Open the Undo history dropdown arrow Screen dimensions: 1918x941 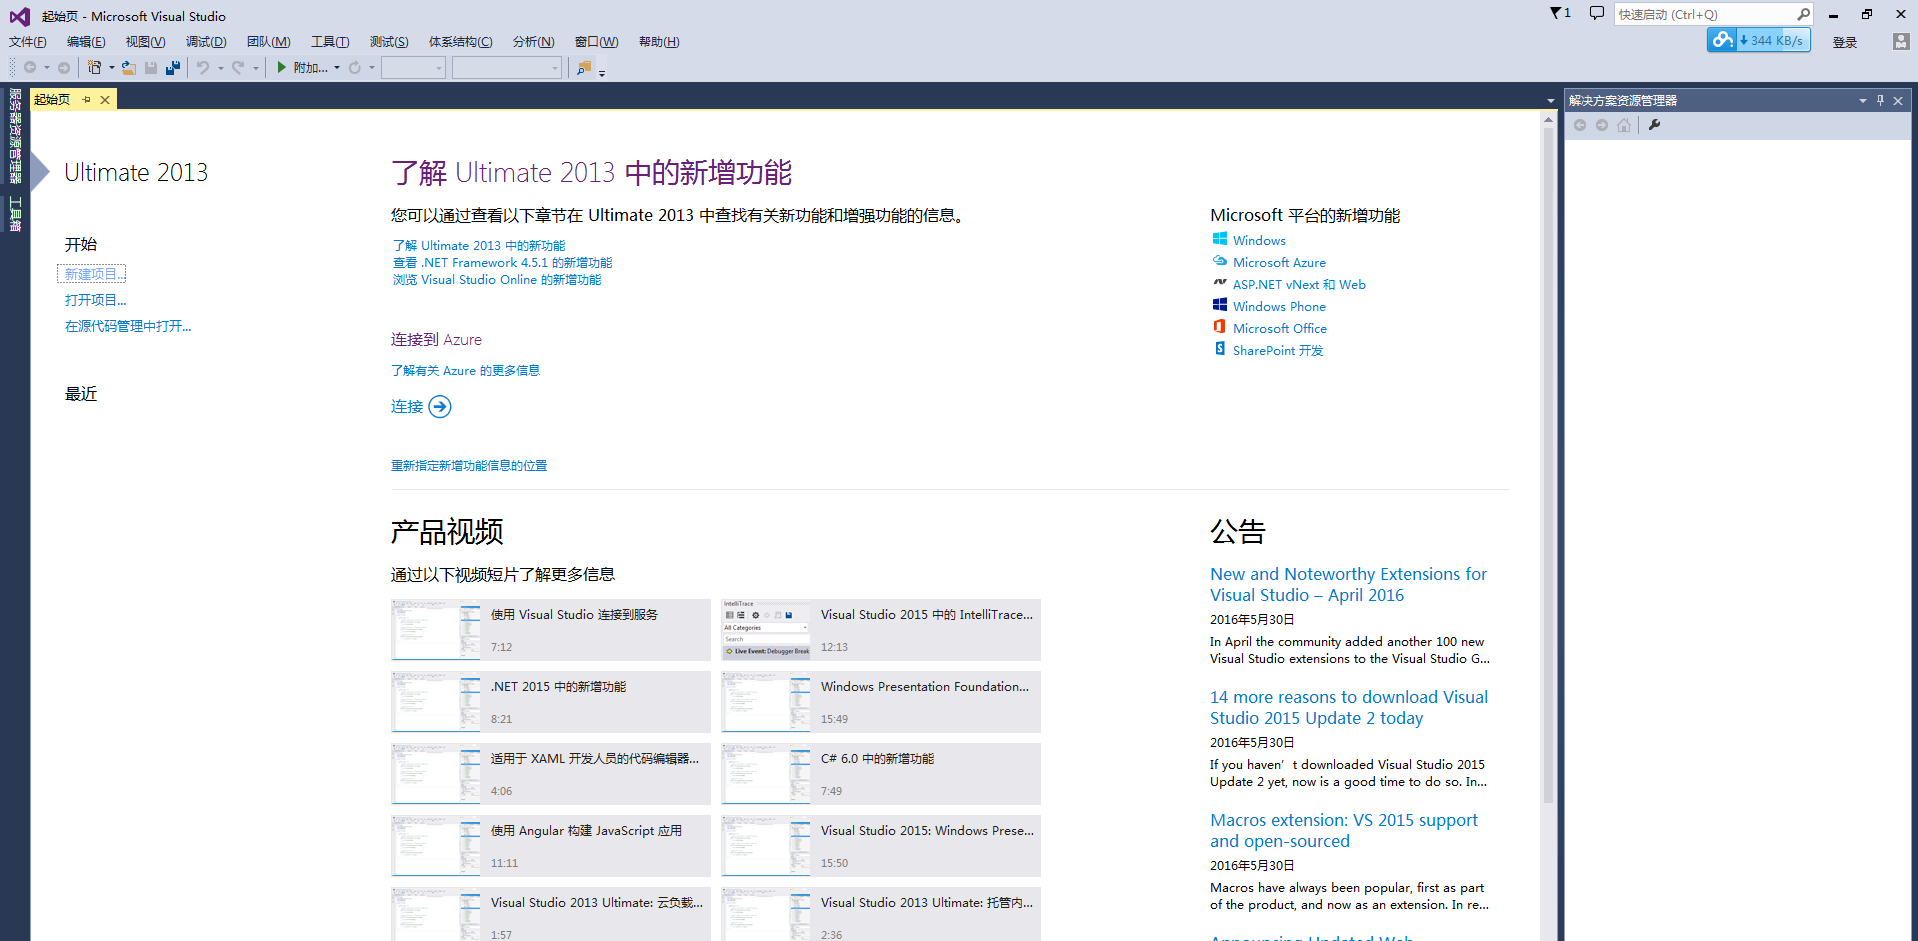(220, 68)
